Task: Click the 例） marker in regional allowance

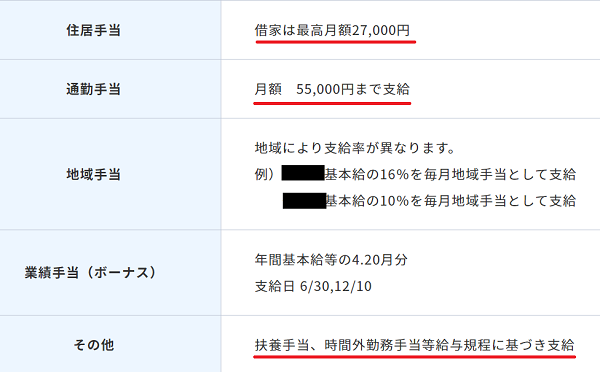Action: [265, 174]
